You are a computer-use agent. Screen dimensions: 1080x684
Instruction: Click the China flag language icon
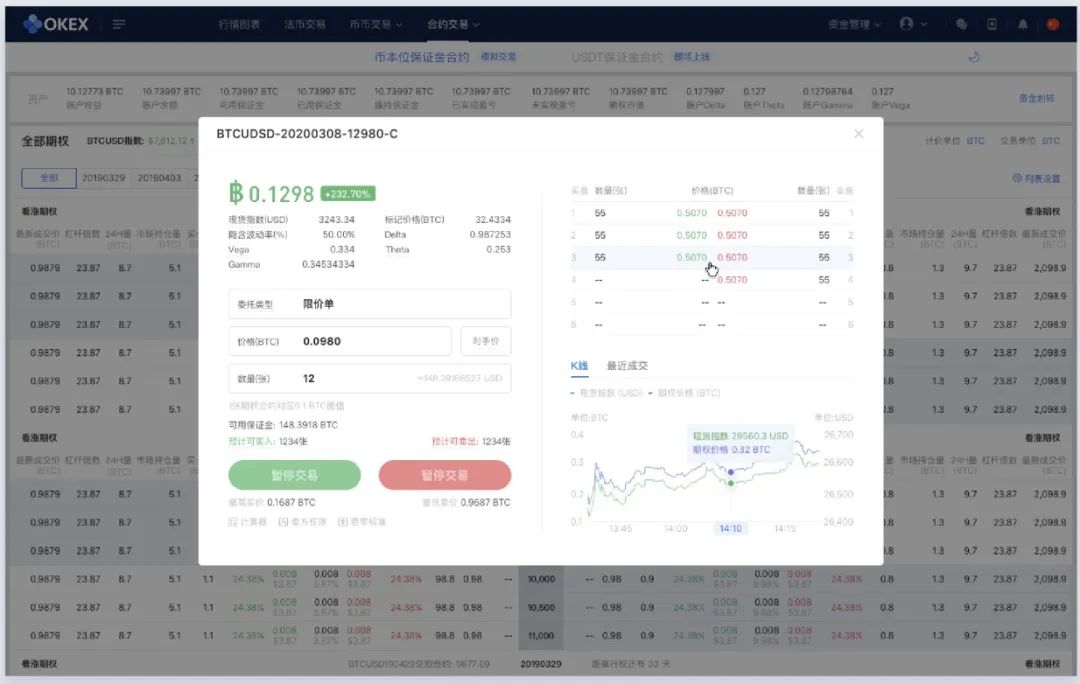coord(1052,24)
